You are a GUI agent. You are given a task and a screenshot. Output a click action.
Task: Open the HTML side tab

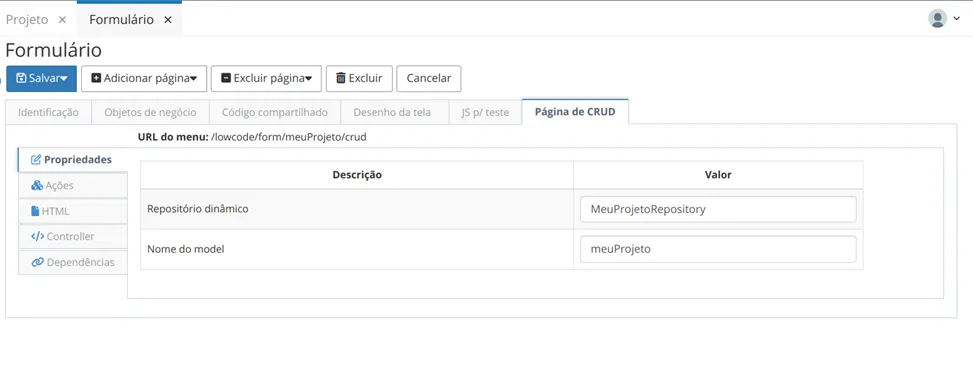click(73, 211)
